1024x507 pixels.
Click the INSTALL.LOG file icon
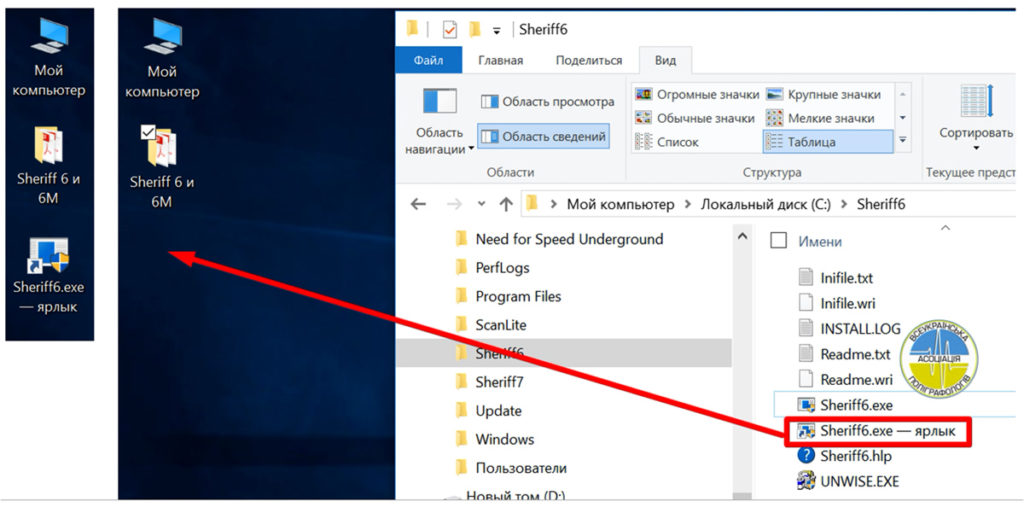(x=807, y=328)
